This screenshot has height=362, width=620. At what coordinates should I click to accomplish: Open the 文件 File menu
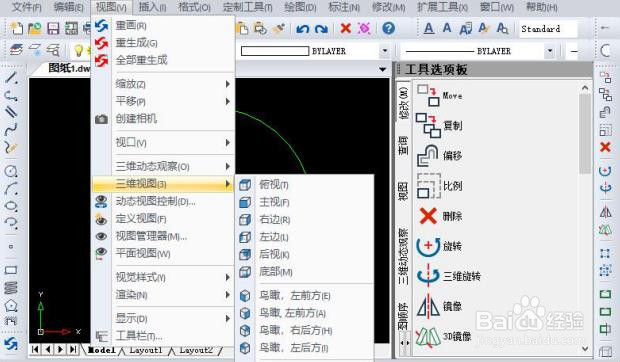[26, 7]
